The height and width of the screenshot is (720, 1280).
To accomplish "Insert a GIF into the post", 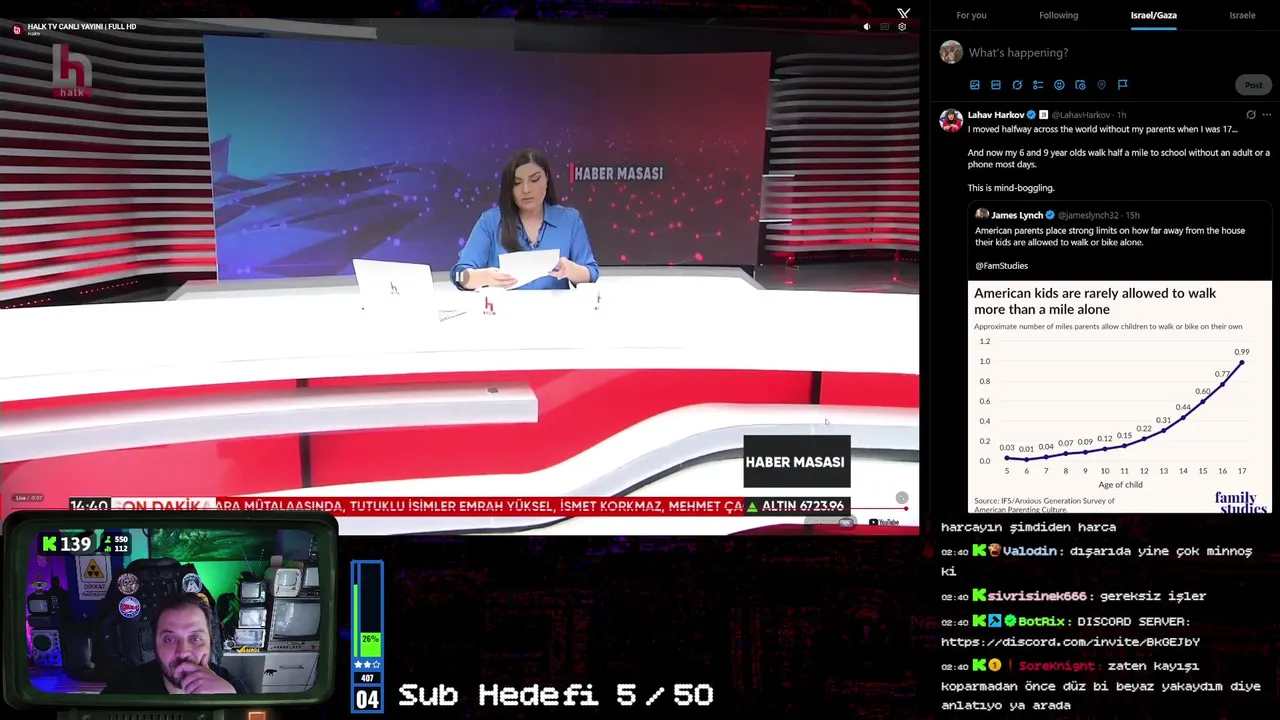I will [996, 85].
